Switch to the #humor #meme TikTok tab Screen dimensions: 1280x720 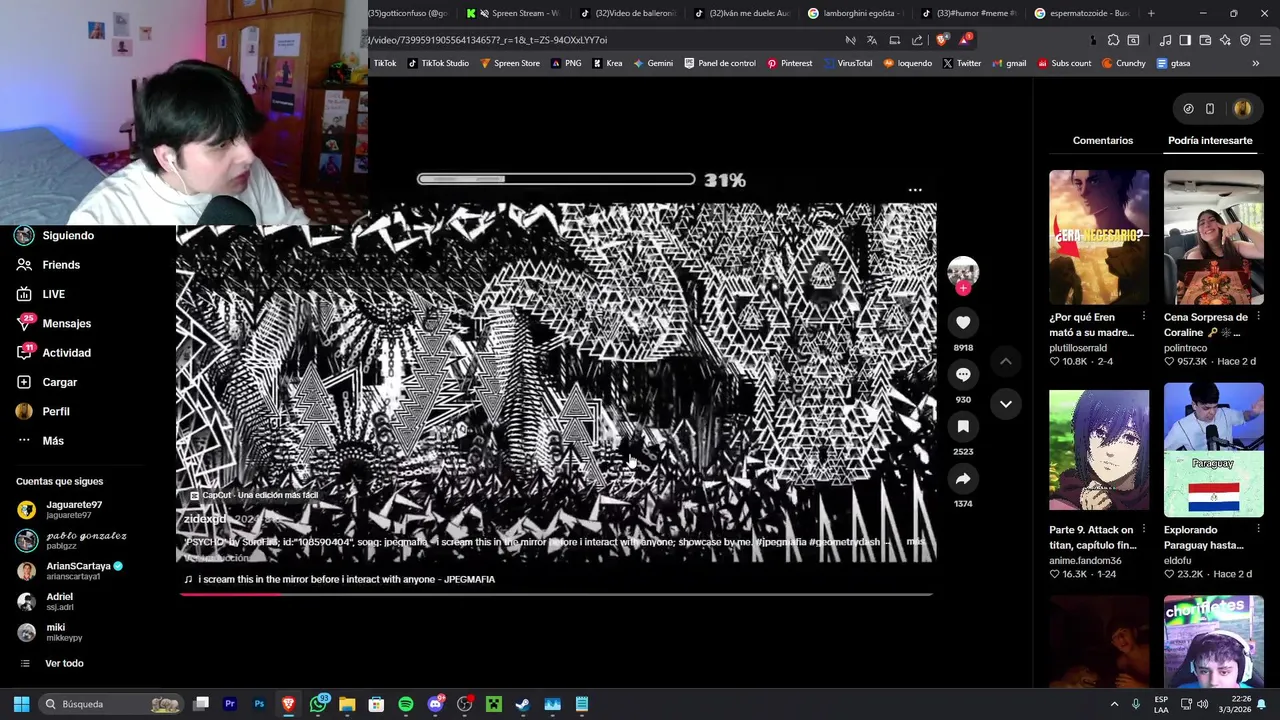tap(970, 13)
